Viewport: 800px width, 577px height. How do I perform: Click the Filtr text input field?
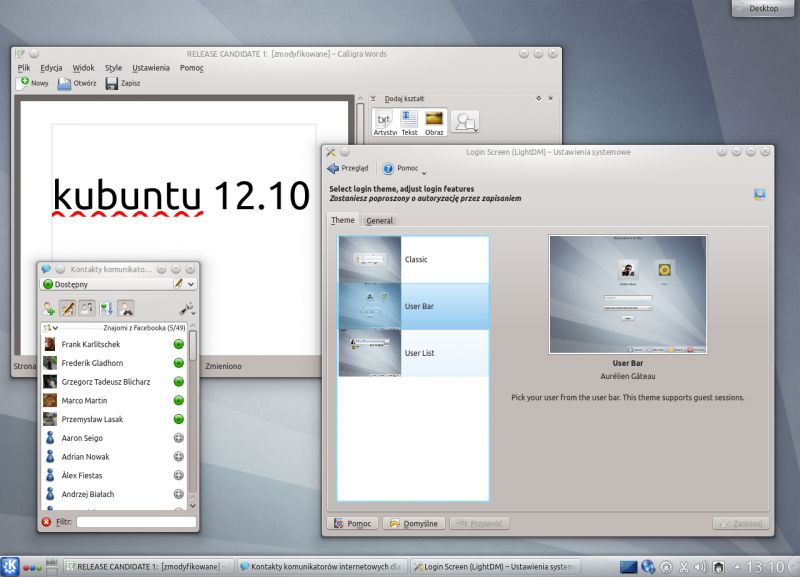pyautogui.click(x=136, y=522)
